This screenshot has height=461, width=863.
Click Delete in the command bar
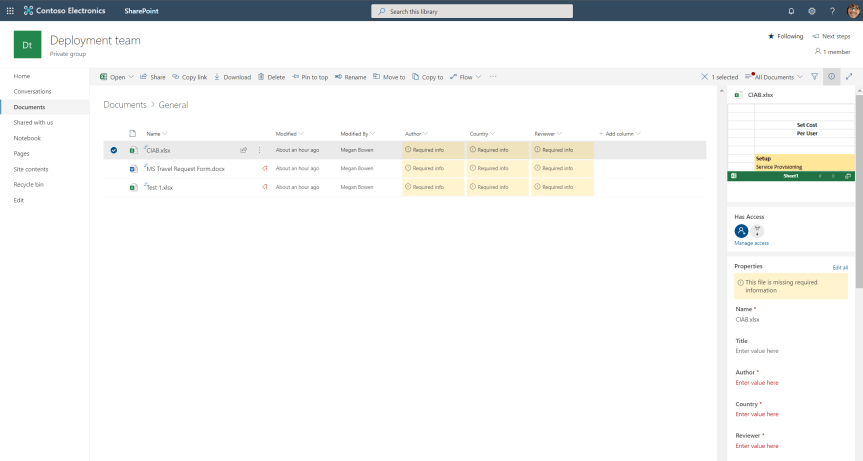click(271, 77)
